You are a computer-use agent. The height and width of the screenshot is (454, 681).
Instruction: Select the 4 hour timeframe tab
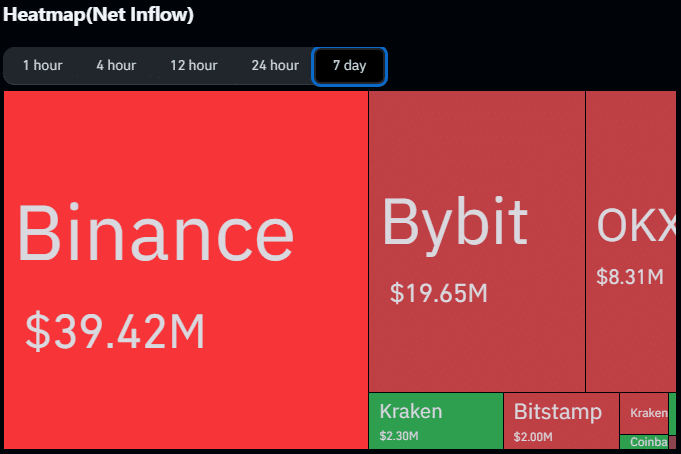[x=116, y=66]
